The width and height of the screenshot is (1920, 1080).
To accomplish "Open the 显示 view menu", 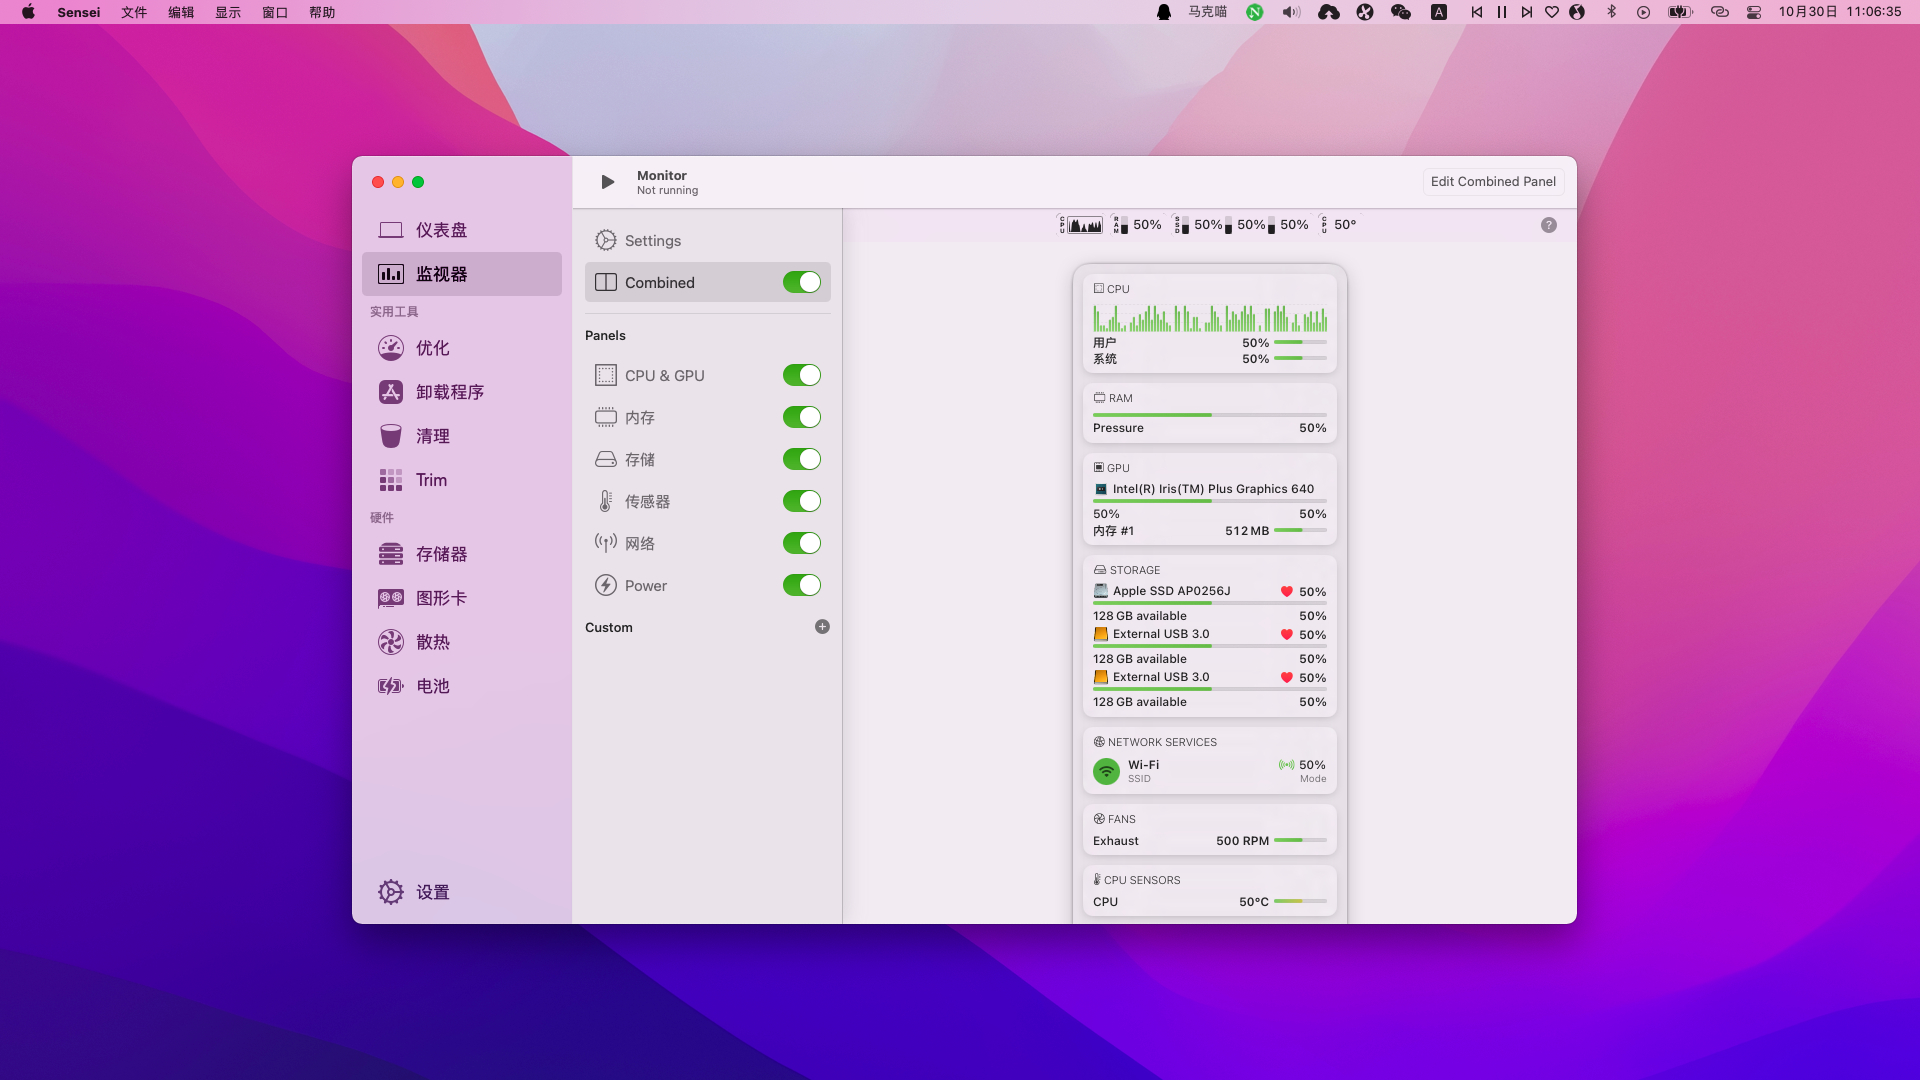I will [228, 12].
